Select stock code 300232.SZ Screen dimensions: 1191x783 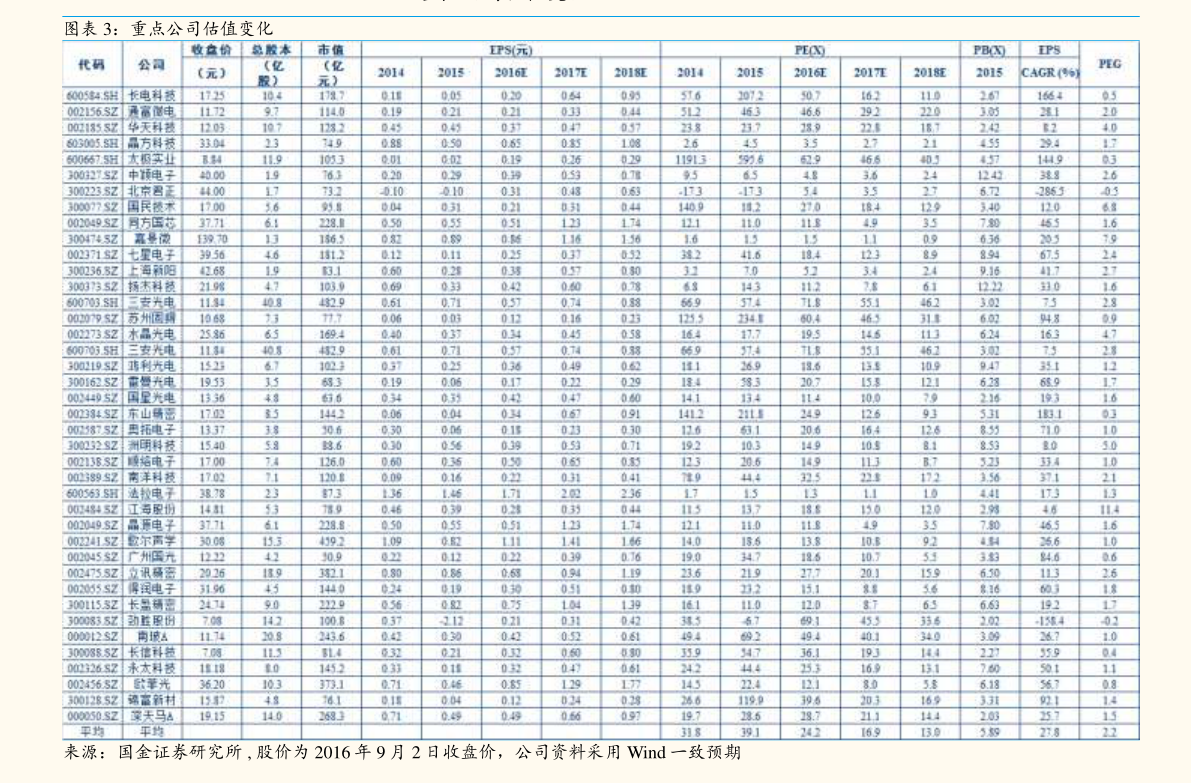[92, 446]
